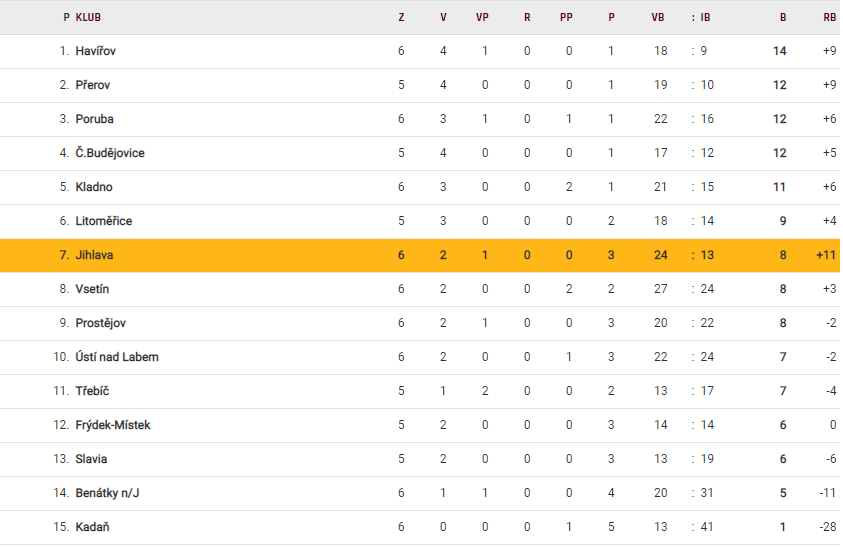The width and height of the screenshot is (843, 547).
Task: Open the Prostějov club link
Action: click(x=100, y=323)
